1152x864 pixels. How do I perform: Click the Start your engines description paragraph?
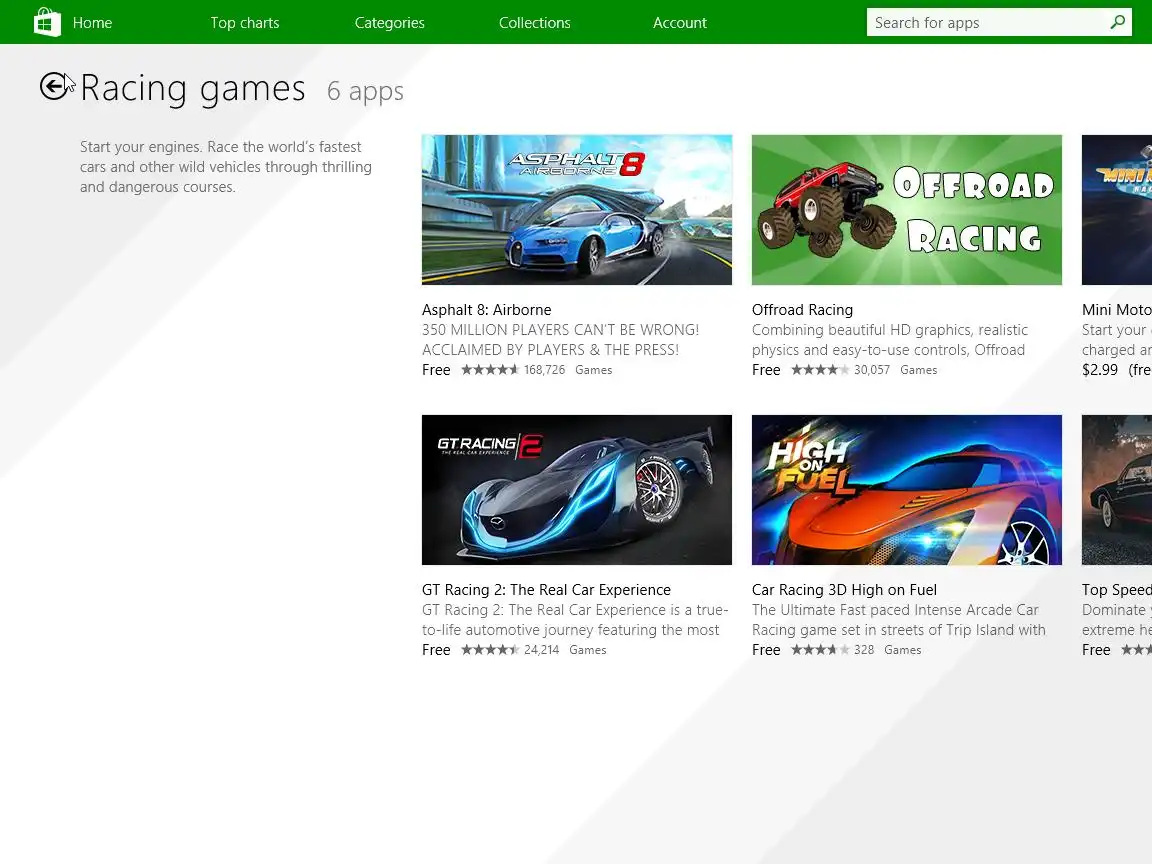(x=226, y=167)
